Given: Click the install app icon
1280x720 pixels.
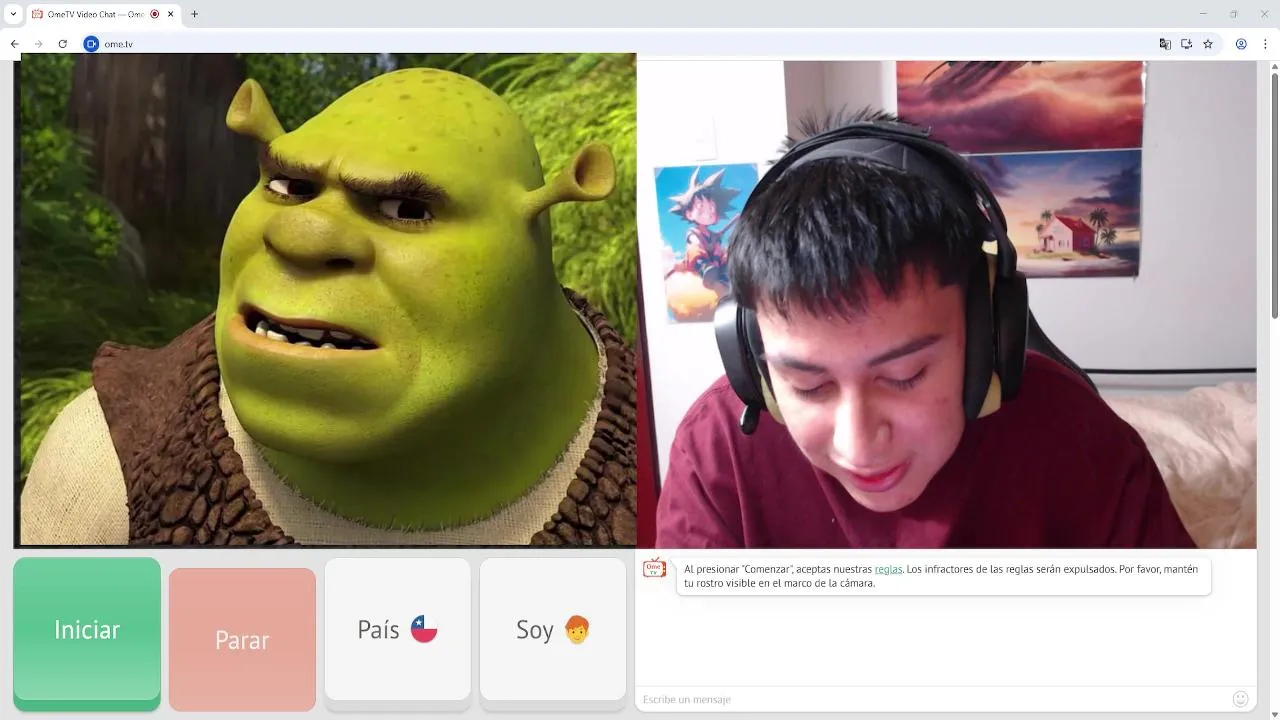Looking at the screenshot, I should coord(1186,44).
